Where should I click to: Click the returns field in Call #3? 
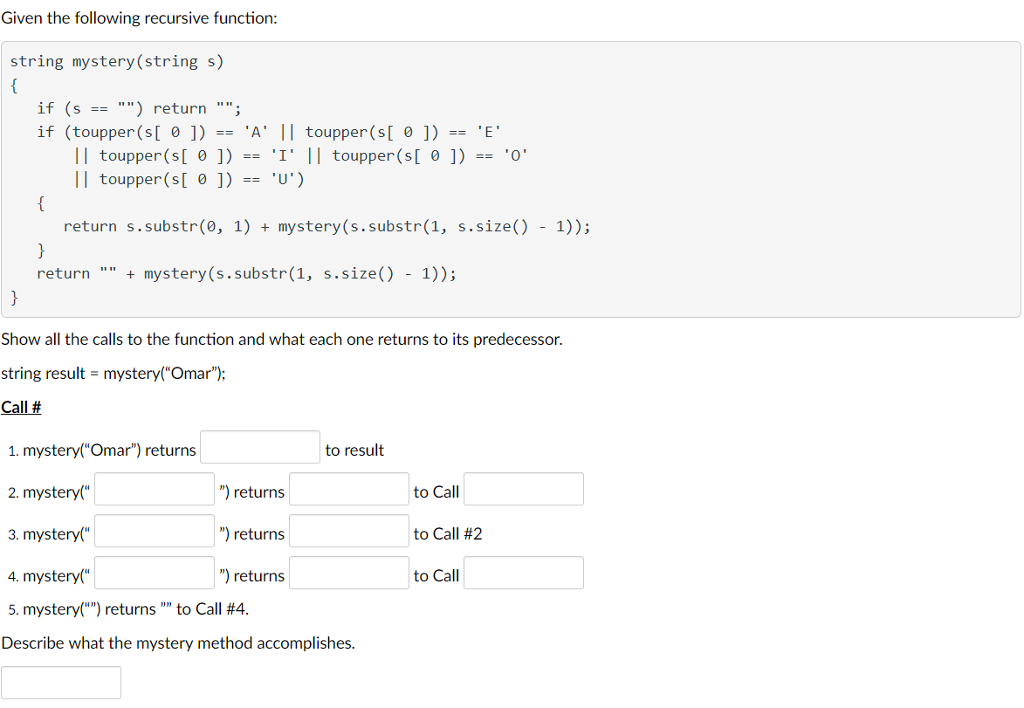click(x=348, y=530)
